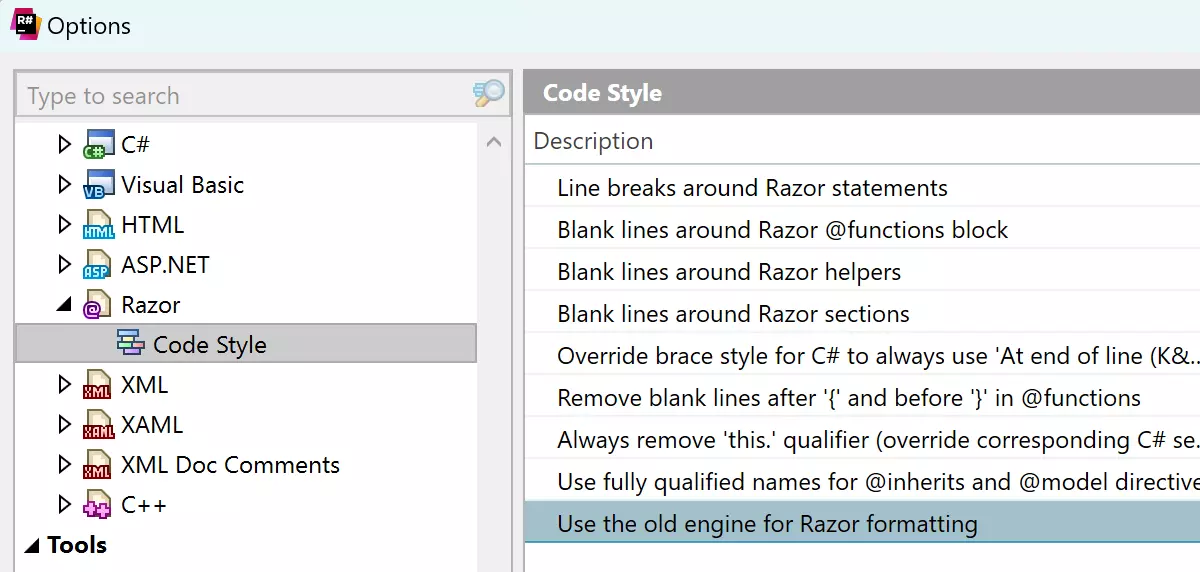The image size is (1200, 572).
Task: Collapse the Razor tree node
Action: (x=65, y=306)
